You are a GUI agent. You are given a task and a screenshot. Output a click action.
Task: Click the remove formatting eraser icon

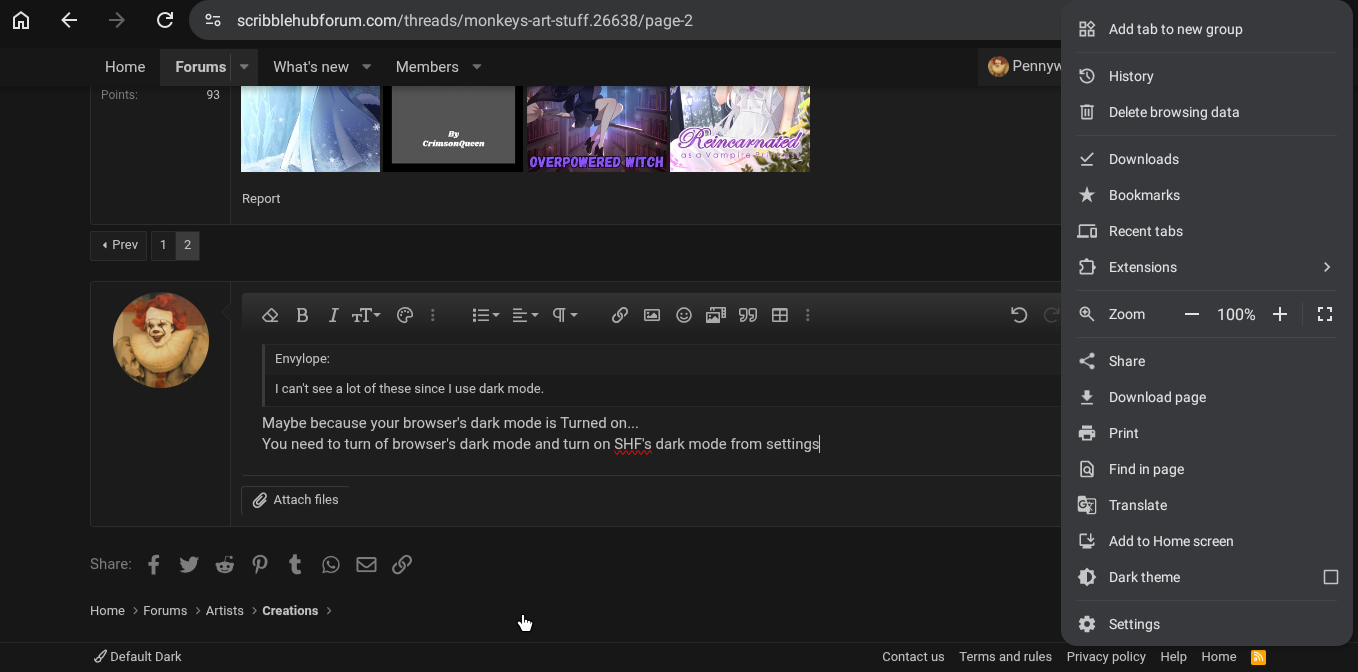(270, 315)
